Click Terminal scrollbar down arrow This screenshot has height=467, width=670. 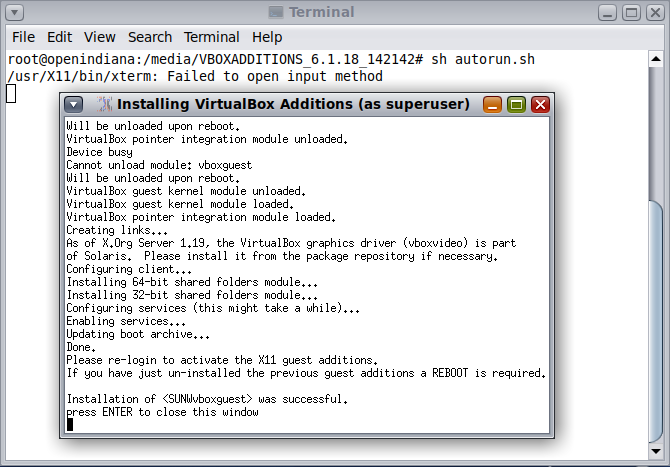click(656, 451)
